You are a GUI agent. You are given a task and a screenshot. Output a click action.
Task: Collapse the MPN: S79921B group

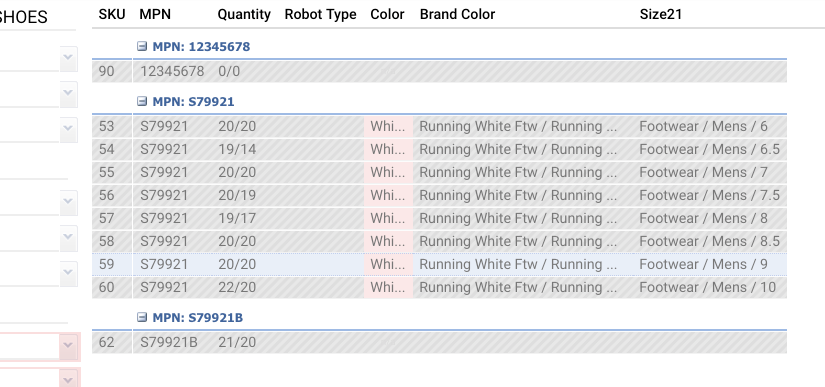142,317
